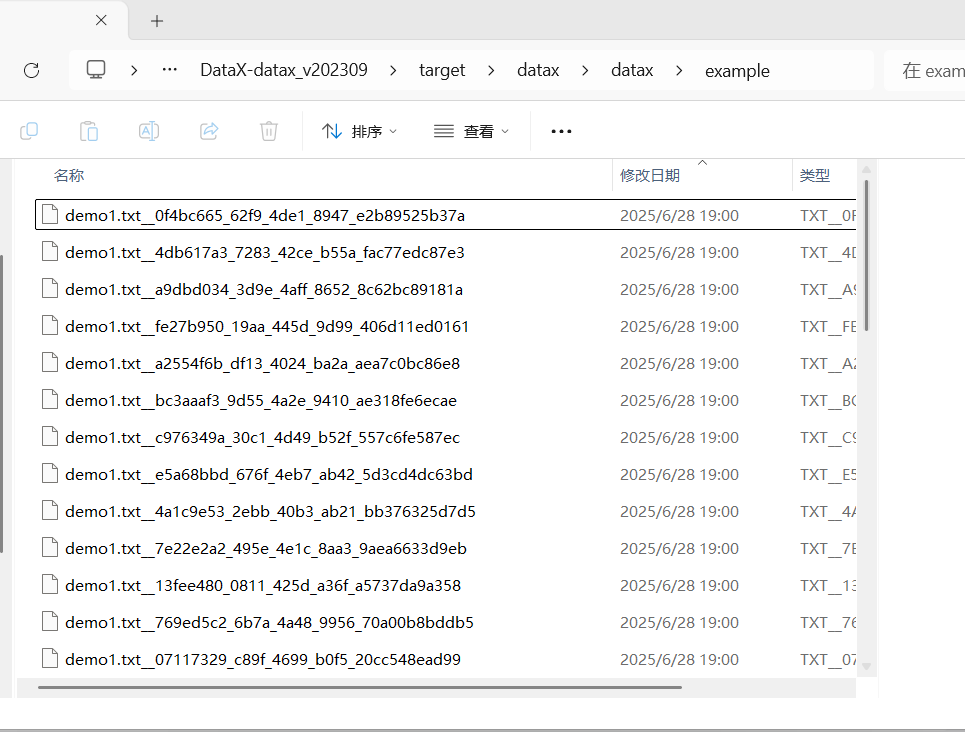This screenshot has width=965, height=732.
Task: Open the 排序 sort dropdown
Action: (359, 131)
